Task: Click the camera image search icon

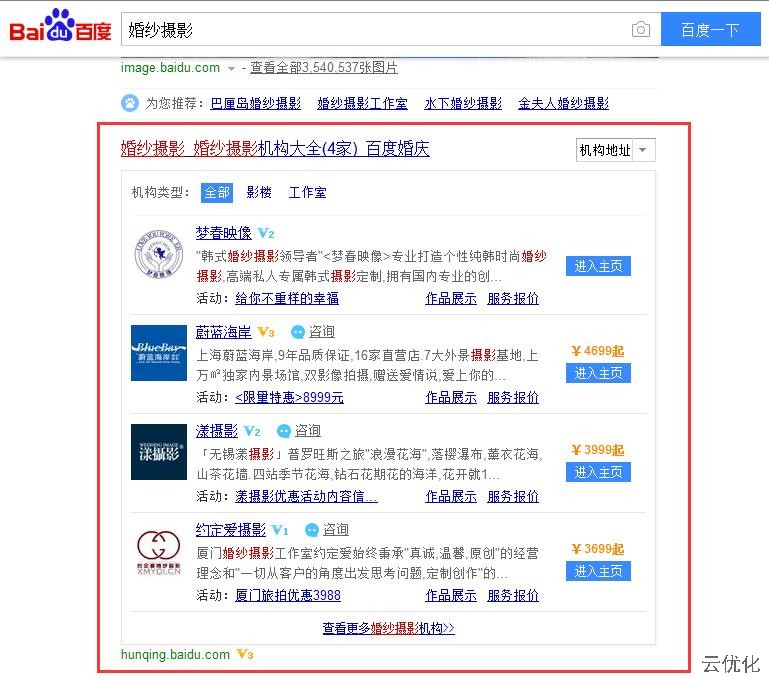Action: click(x=640, y=30)
